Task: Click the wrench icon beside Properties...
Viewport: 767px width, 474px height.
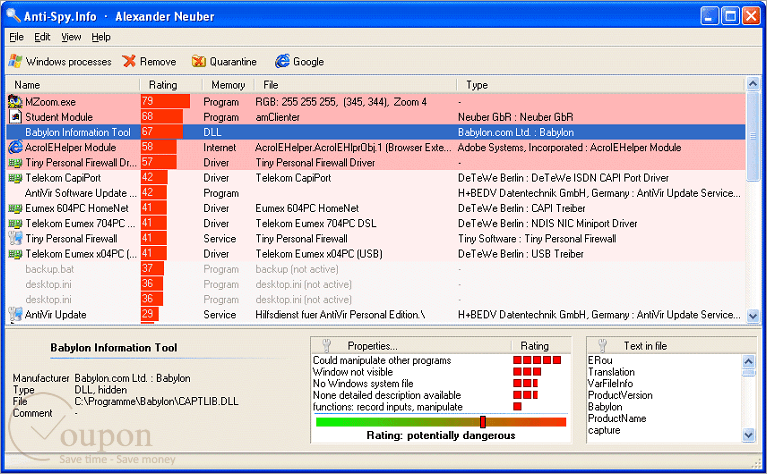Action: [327, 346]
